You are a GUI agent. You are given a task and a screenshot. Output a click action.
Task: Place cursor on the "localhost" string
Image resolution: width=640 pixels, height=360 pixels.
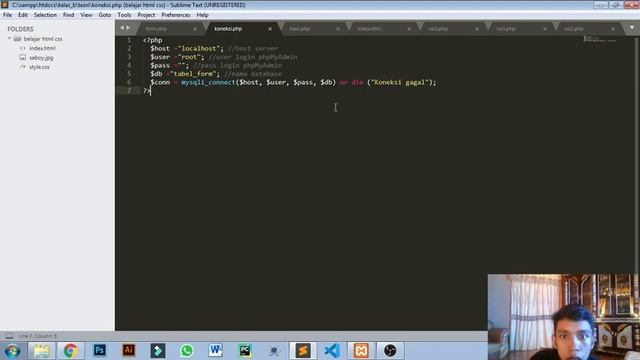[x=199, y=48]
